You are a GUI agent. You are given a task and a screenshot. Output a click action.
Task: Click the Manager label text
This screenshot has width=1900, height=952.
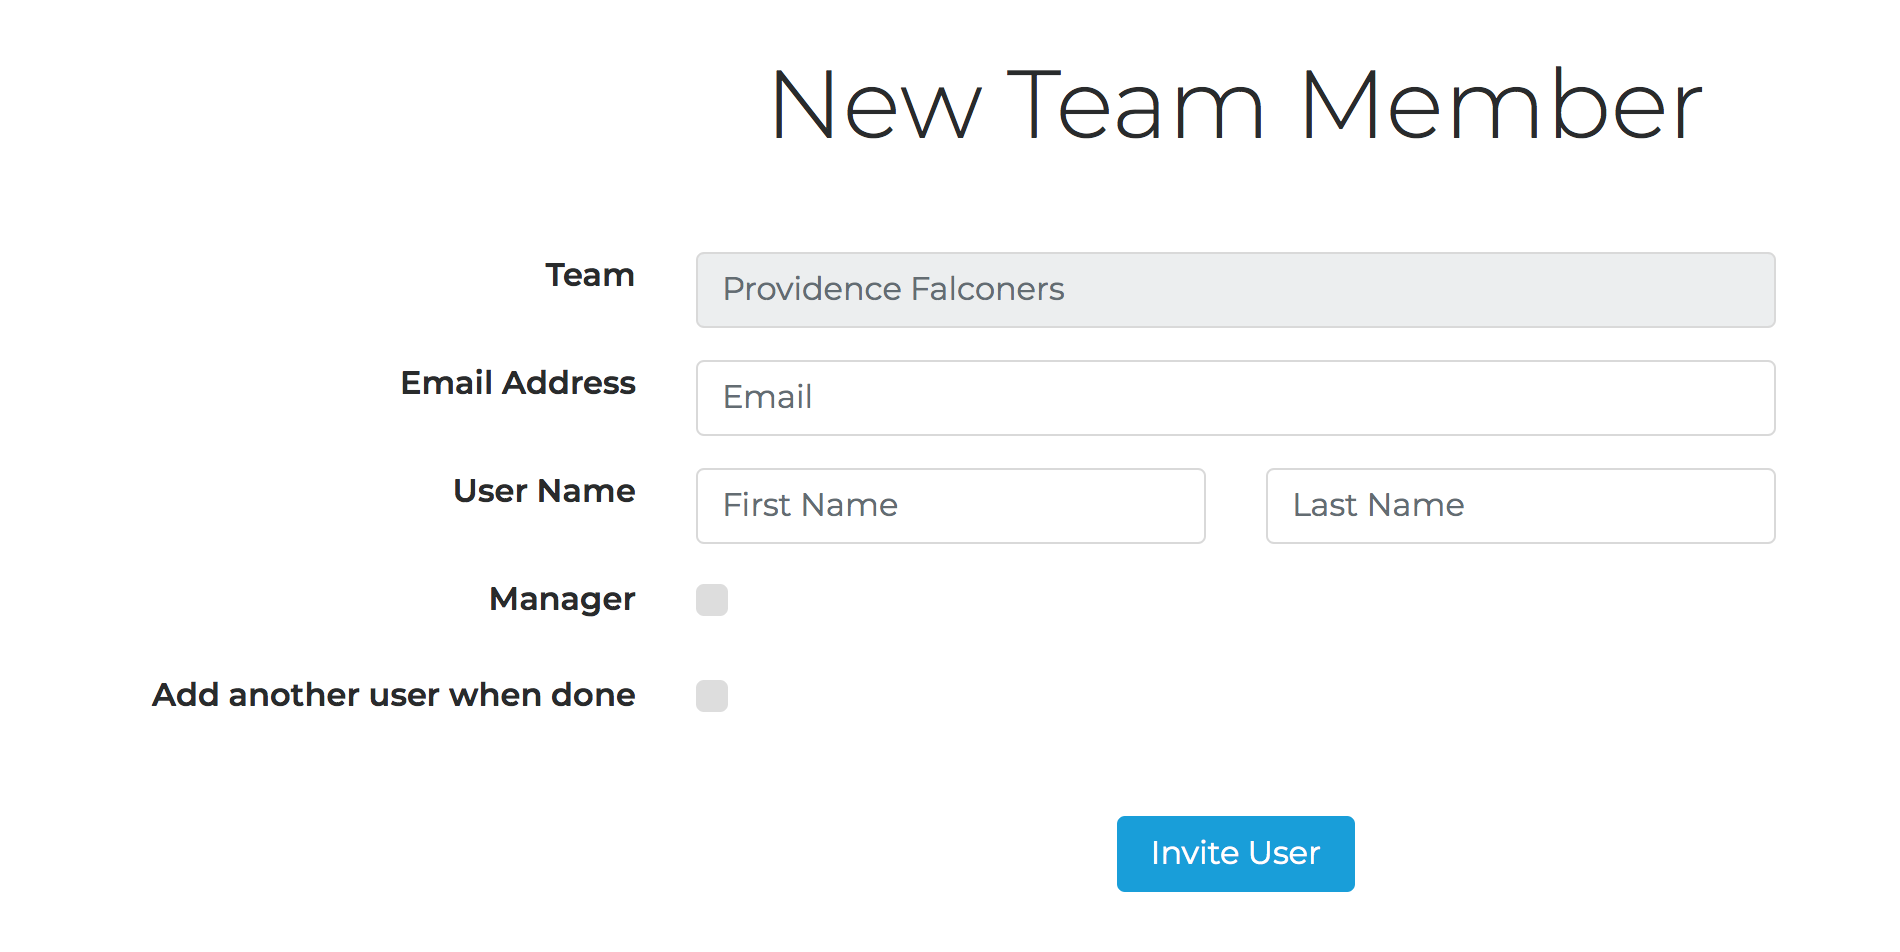[562, 599]
